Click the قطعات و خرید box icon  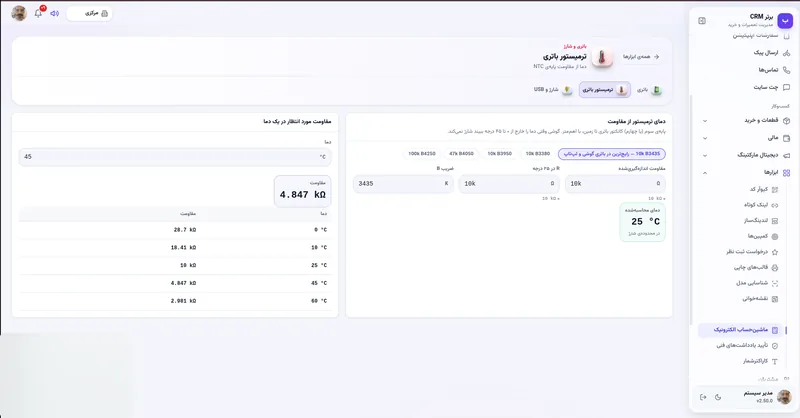tap(786, 121)
